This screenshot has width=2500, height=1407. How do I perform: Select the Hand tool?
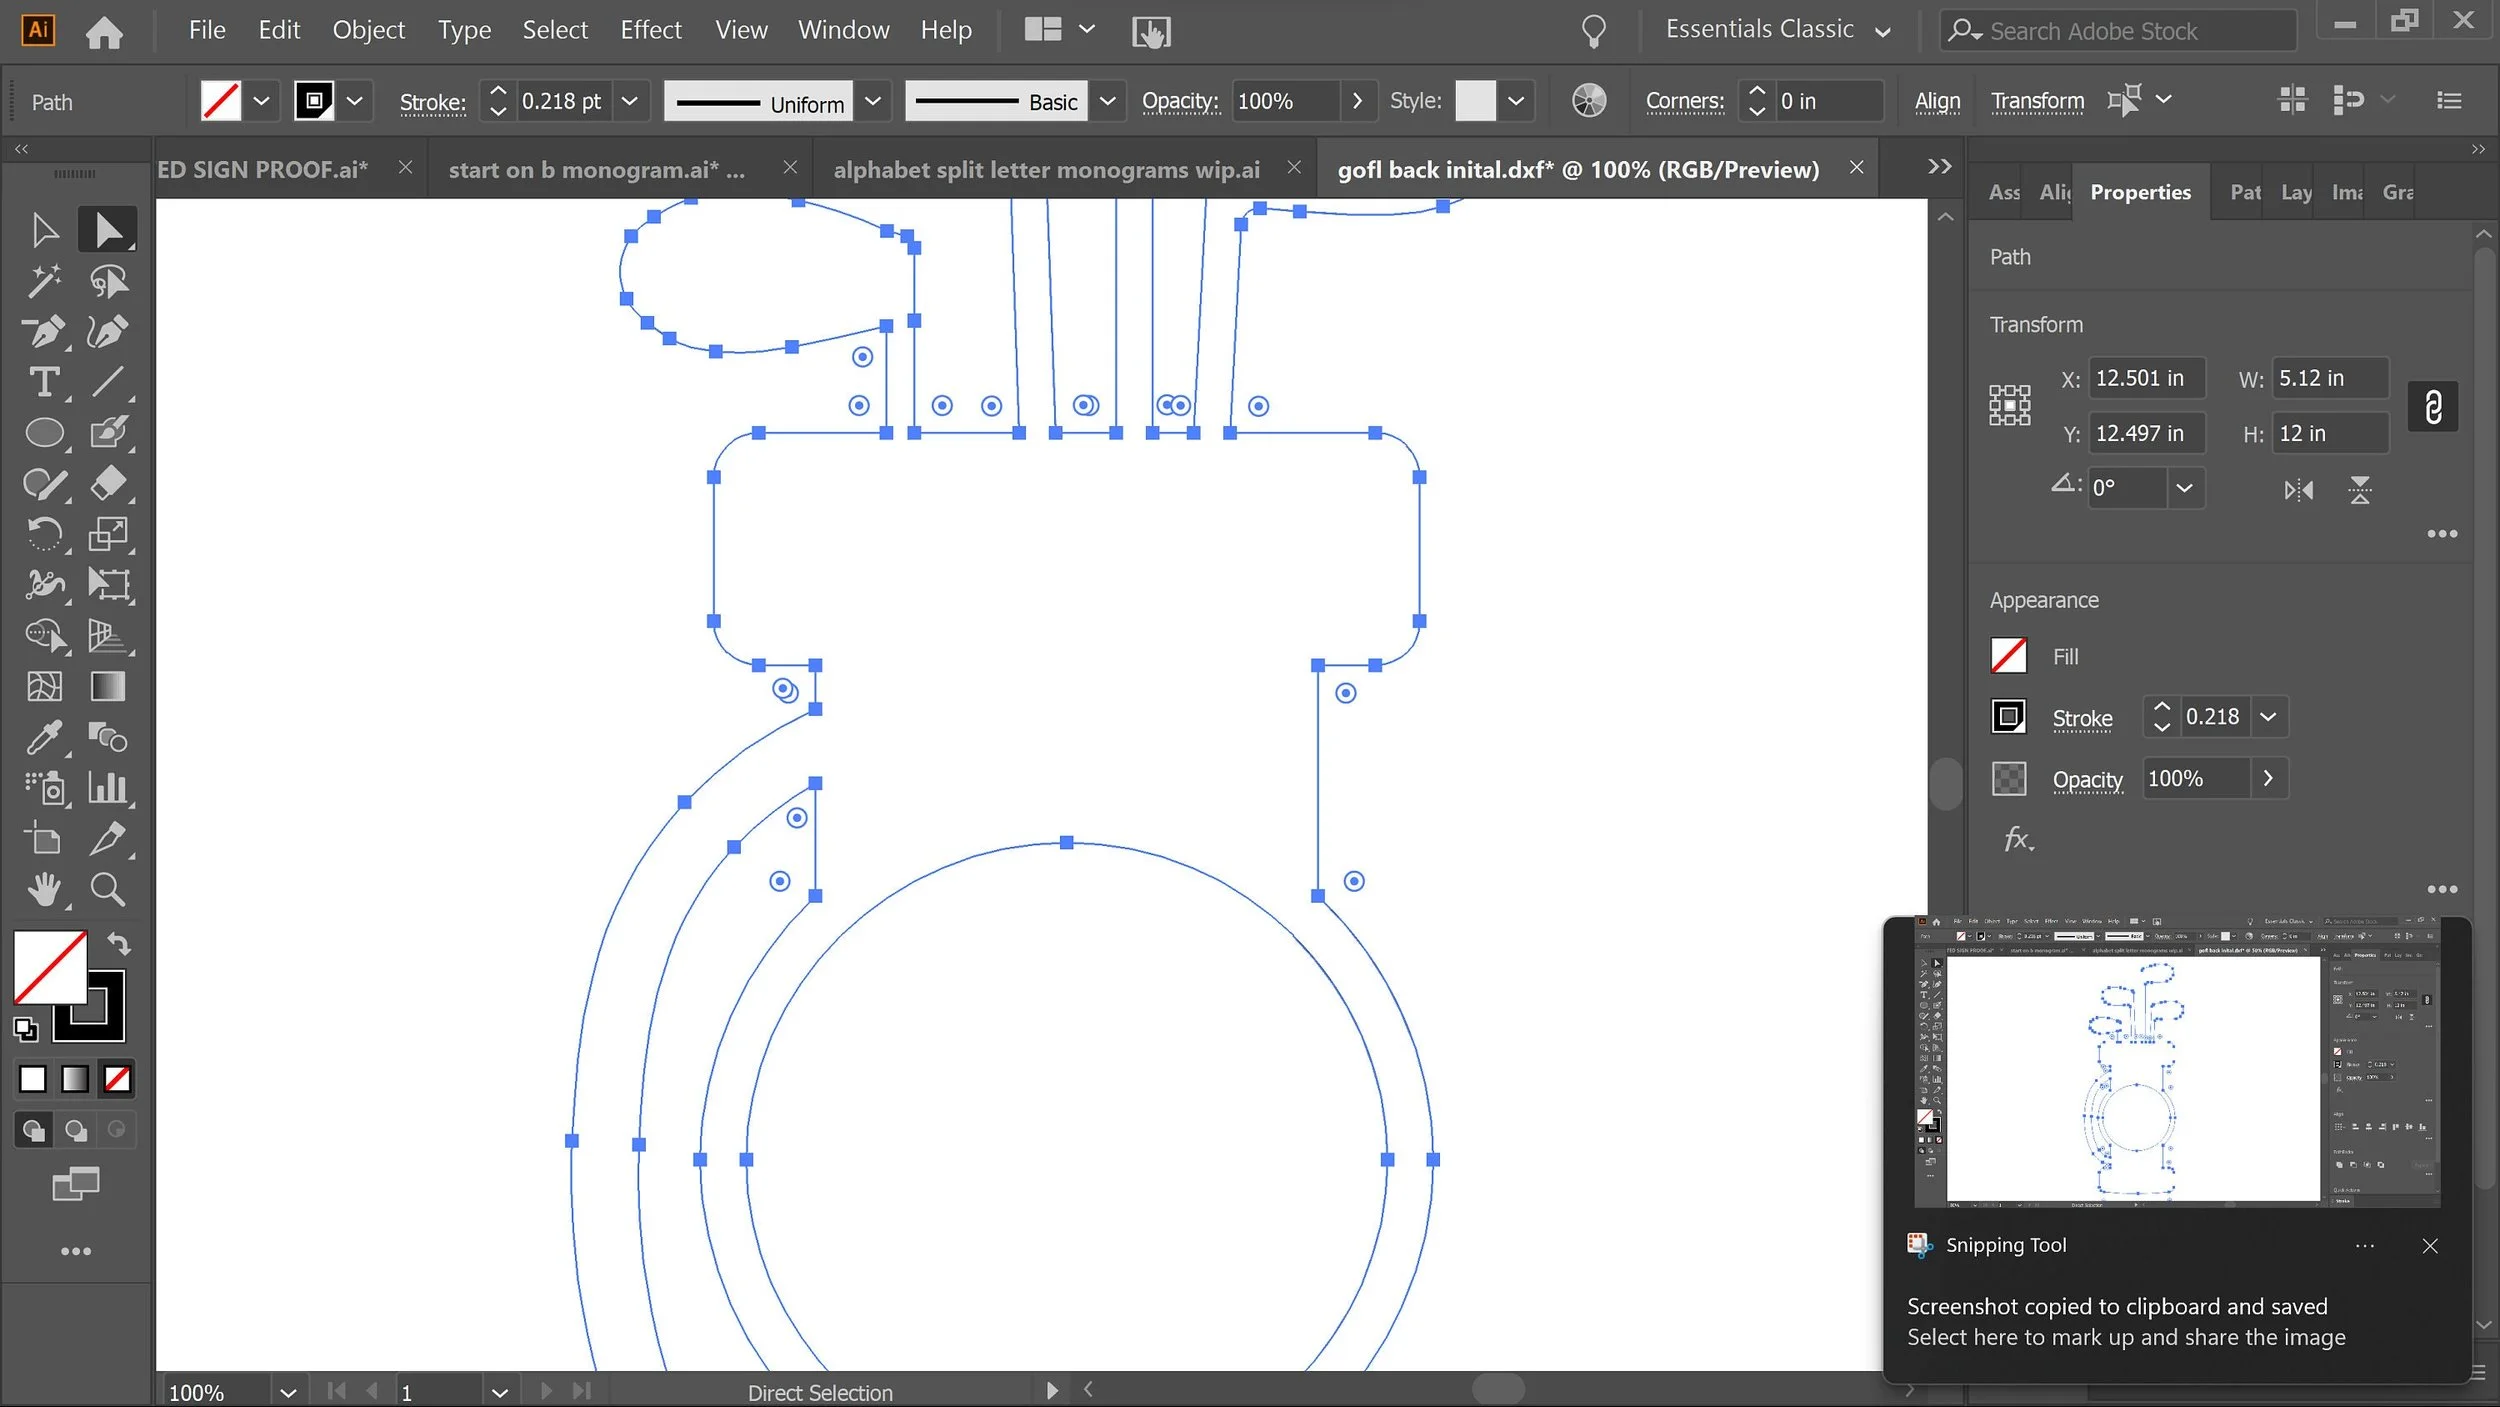(44, 889)
